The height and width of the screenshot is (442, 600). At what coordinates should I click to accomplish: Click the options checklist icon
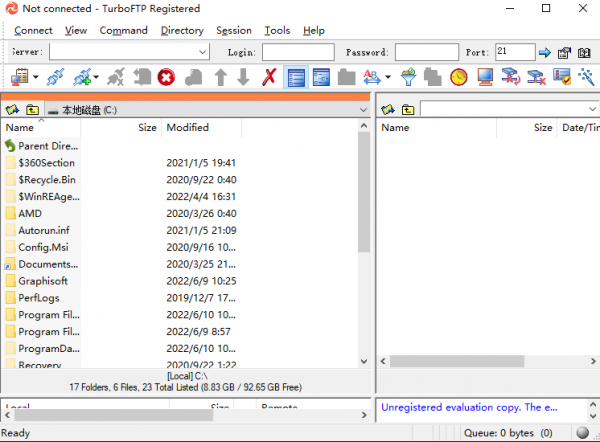point(562,77)
